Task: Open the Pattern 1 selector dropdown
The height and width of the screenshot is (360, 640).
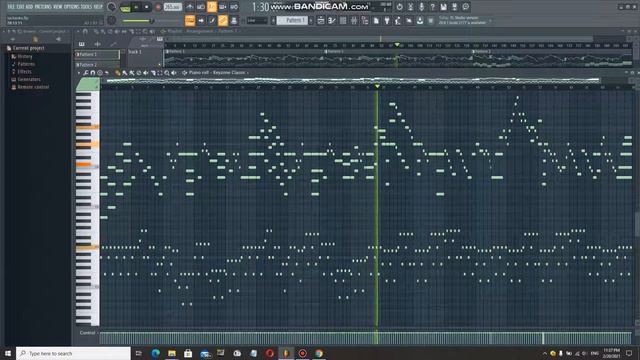Action: (x=292, y=20)
